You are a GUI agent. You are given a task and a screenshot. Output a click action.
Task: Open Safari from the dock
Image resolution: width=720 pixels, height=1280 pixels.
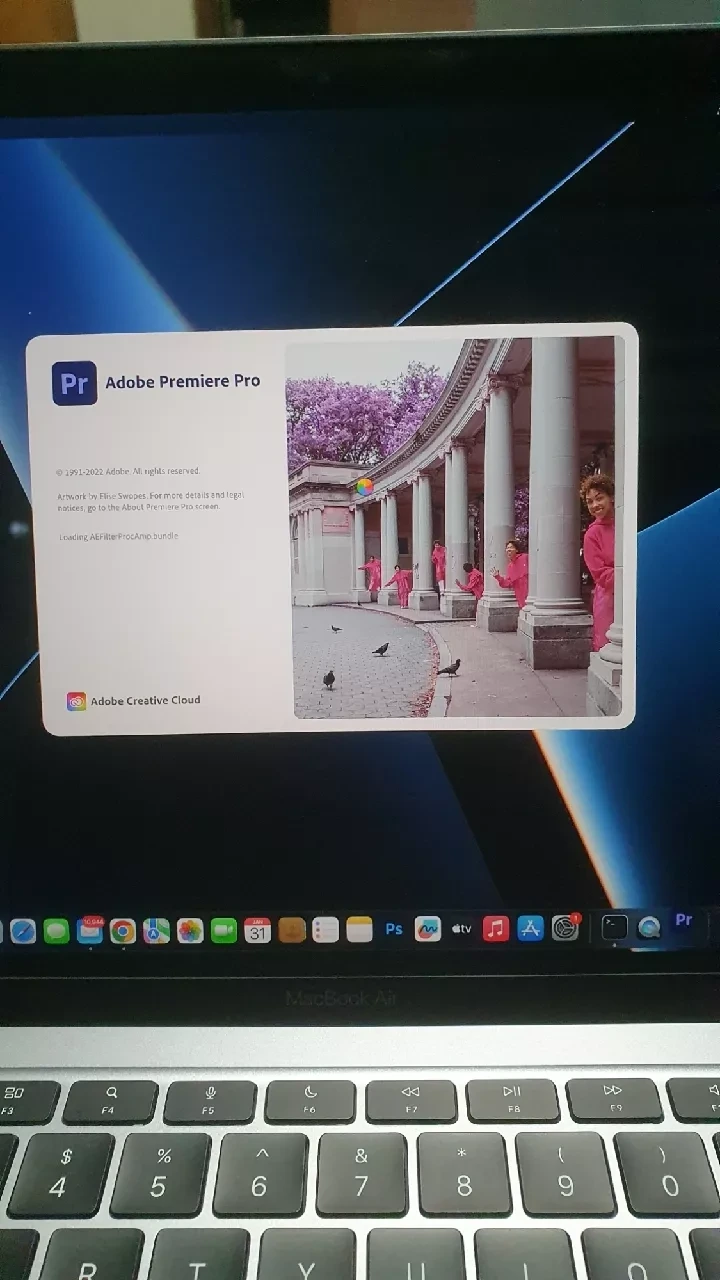[x=23, y=932]
